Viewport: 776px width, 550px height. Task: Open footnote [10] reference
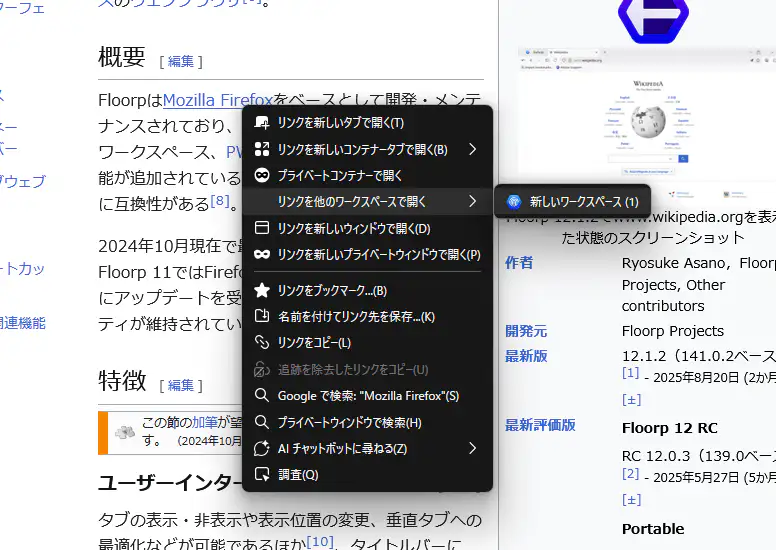pyautogui.click(x=320, y=541)
